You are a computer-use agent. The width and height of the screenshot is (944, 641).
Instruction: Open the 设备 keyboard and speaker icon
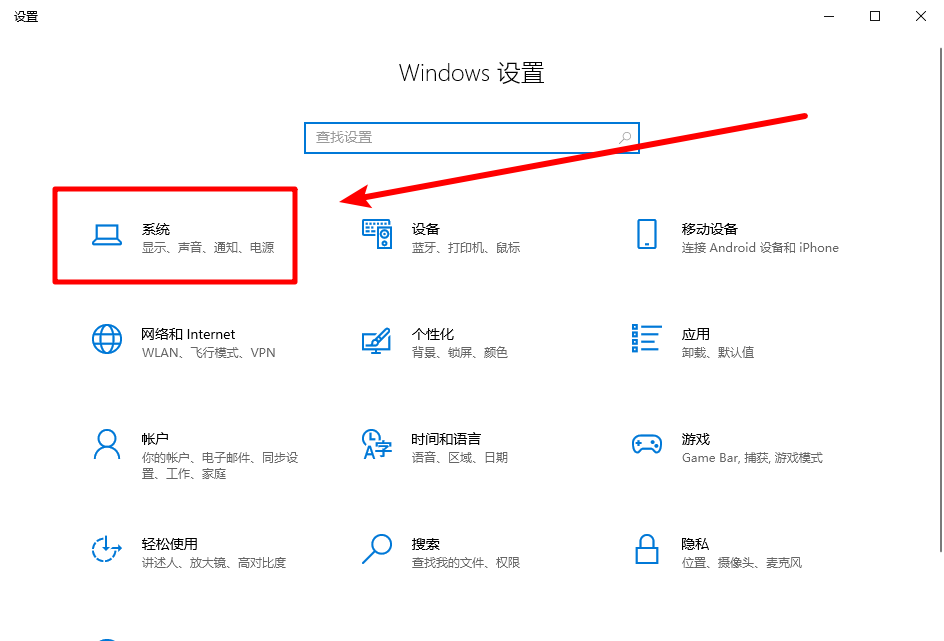click(x=377, y=234)
